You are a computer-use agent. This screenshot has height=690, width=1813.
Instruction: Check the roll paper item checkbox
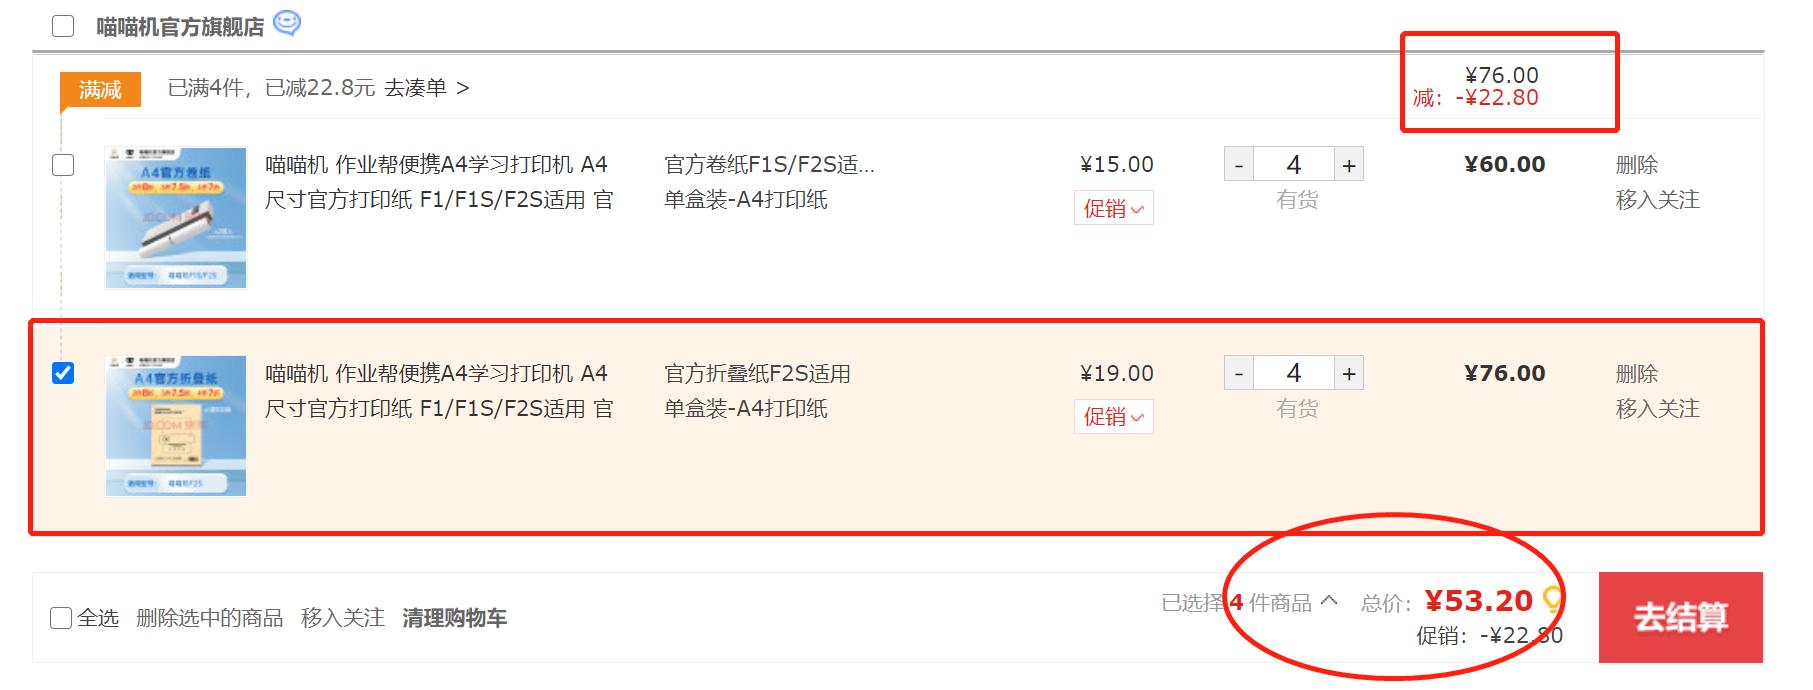(x=63, y=165)
